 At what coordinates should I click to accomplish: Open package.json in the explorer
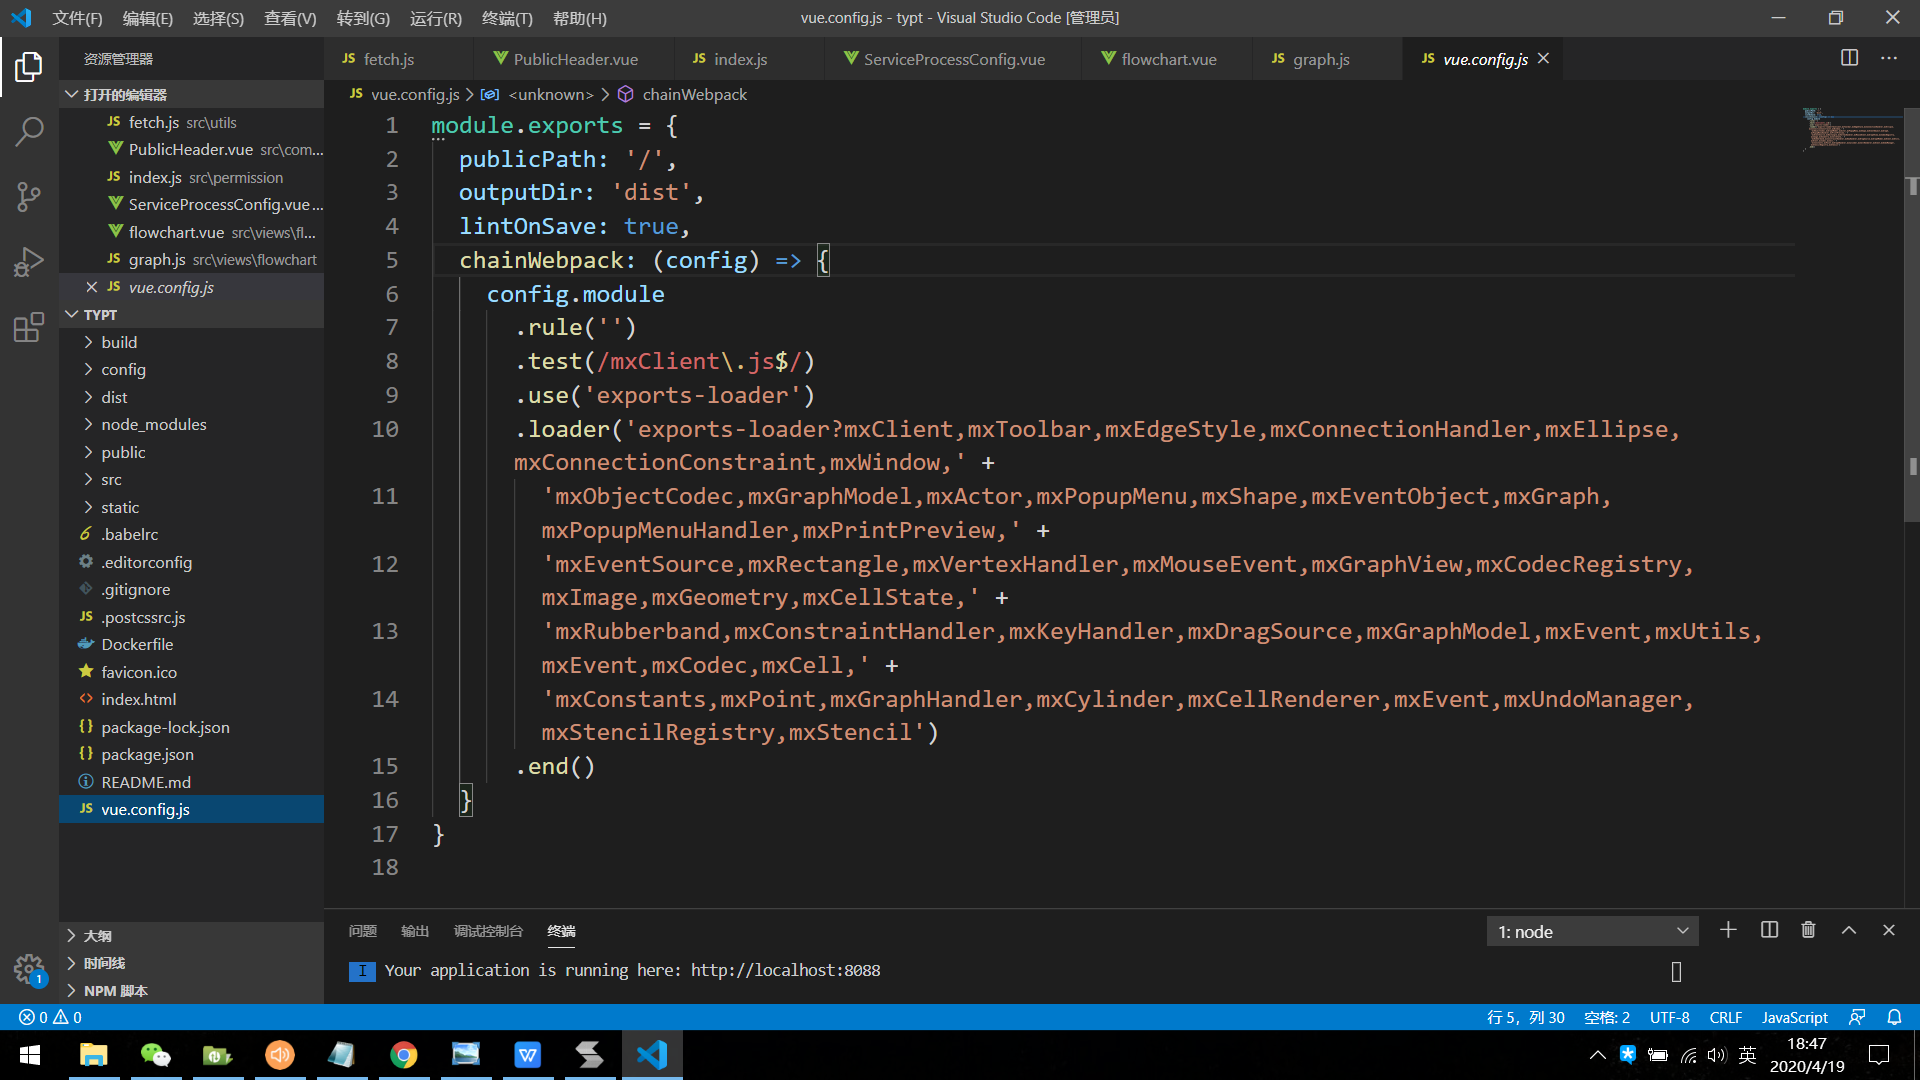coord(147,754)
